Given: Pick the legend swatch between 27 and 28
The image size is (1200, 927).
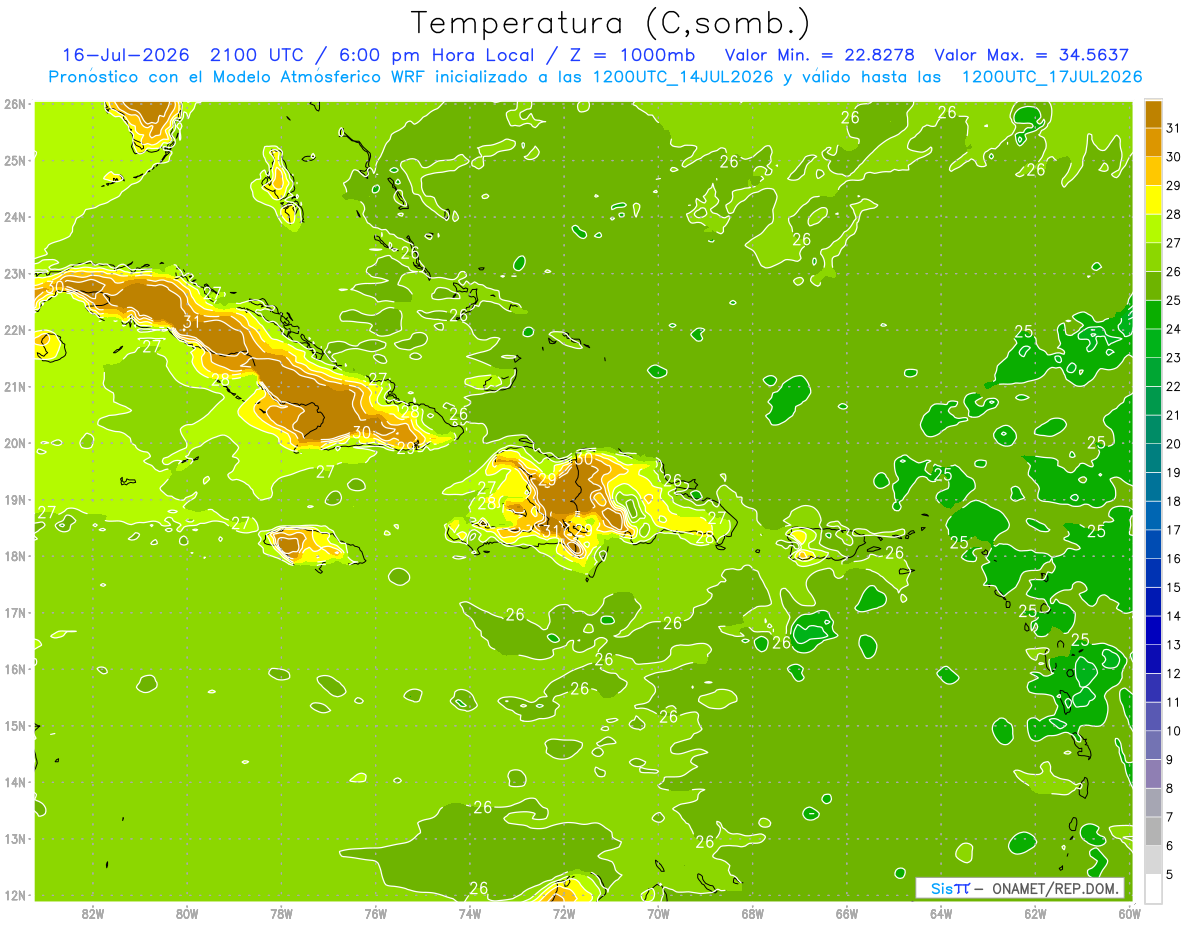Looking at the screenshot, I should [1153, 229].
